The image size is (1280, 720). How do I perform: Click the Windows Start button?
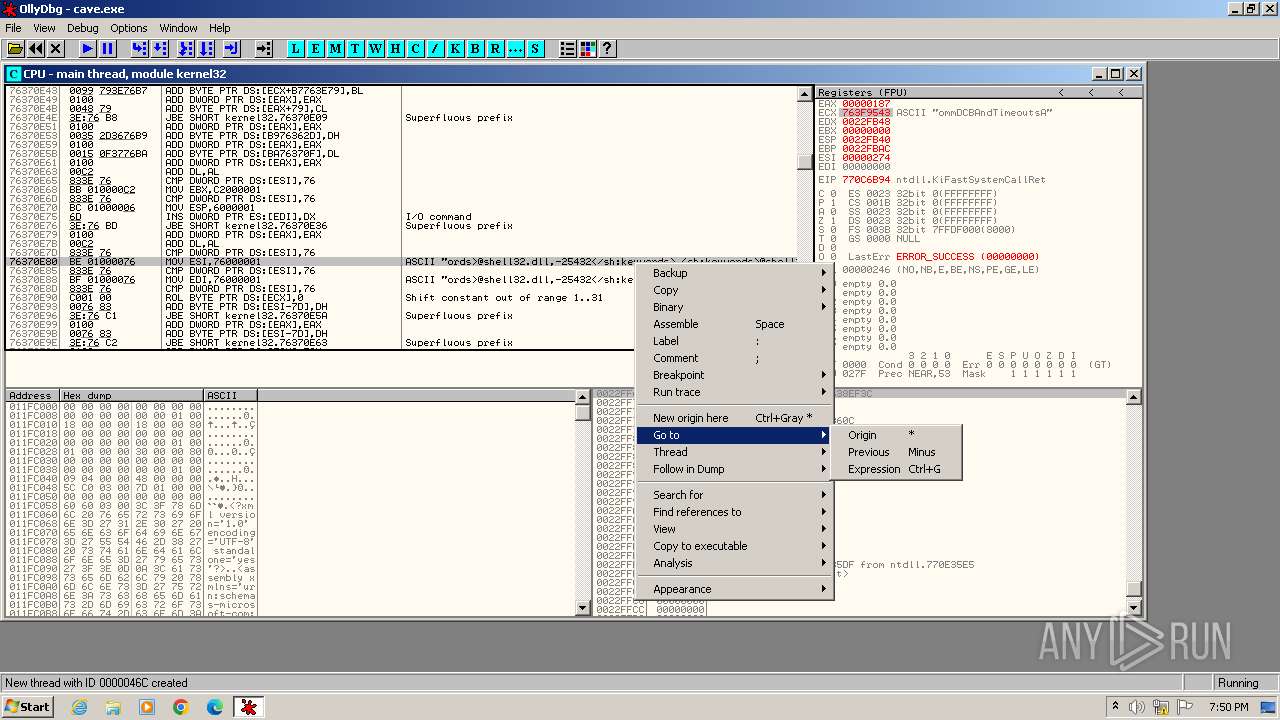28,707
